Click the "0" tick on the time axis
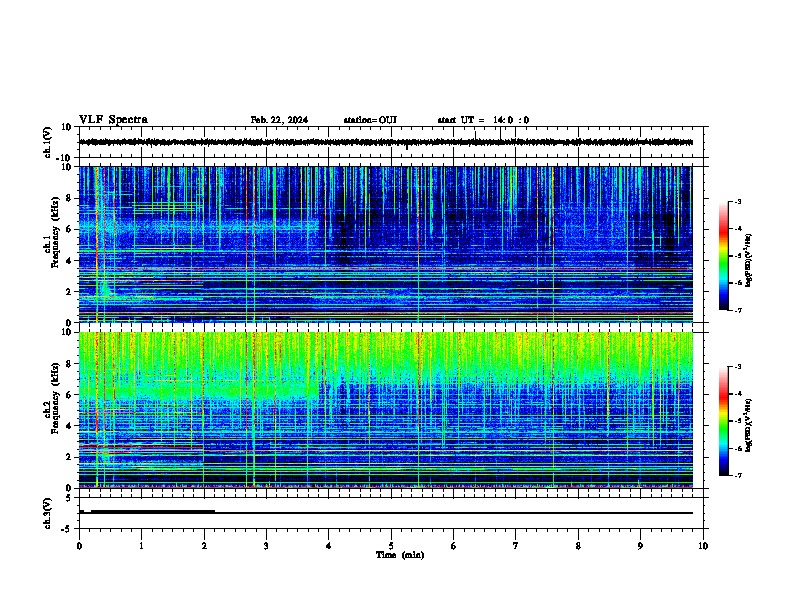Image resolution: width=792 pixels, height=612 pixels. click(x=79, y=546)
